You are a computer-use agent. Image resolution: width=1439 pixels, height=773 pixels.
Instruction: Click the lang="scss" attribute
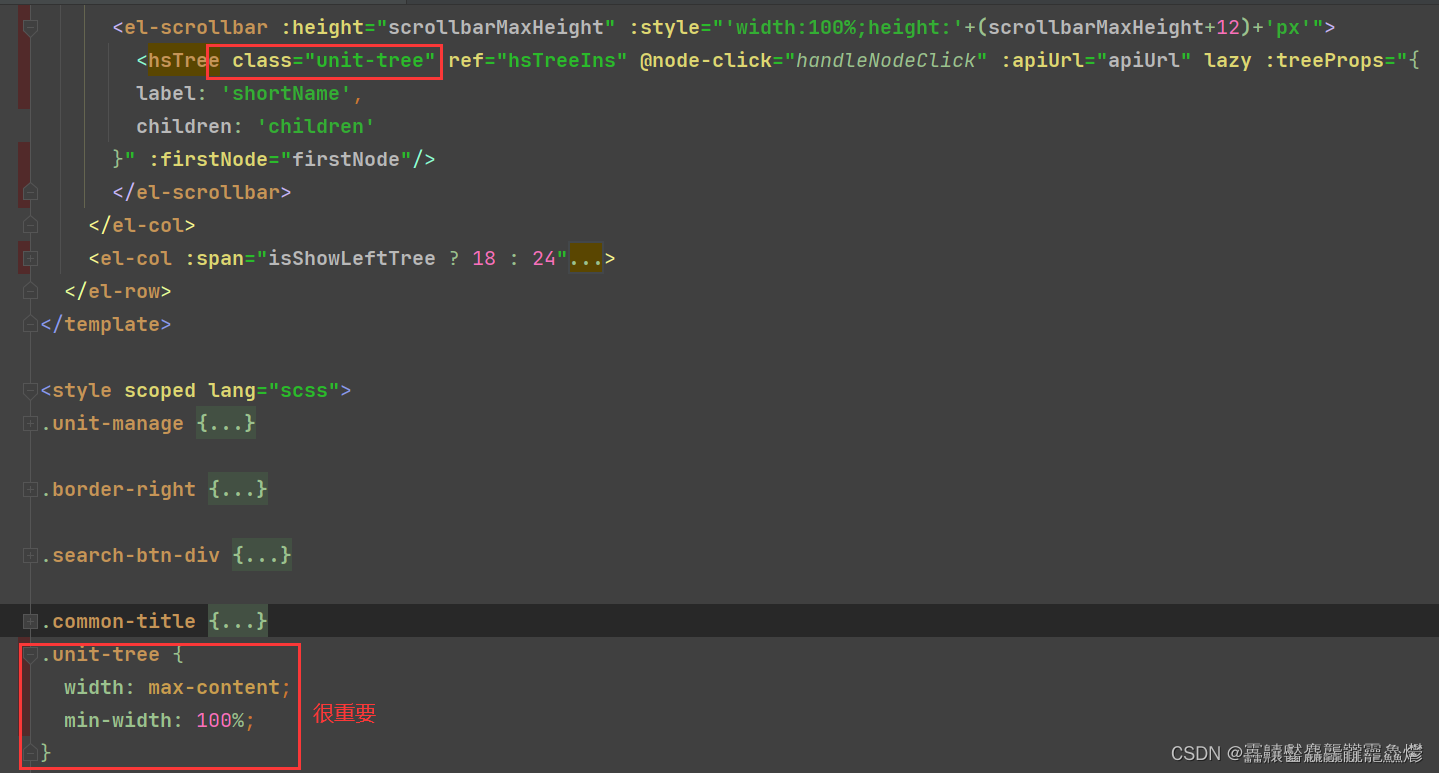274,390
